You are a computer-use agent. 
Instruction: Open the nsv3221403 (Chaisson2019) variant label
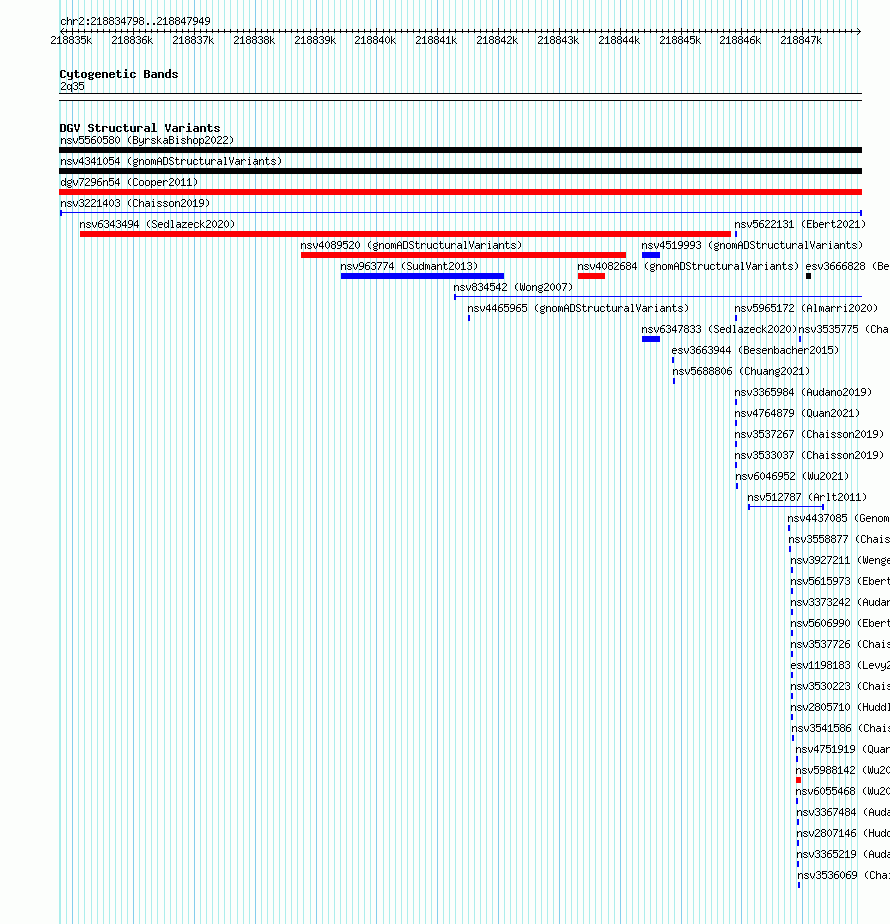click(135, 203)
